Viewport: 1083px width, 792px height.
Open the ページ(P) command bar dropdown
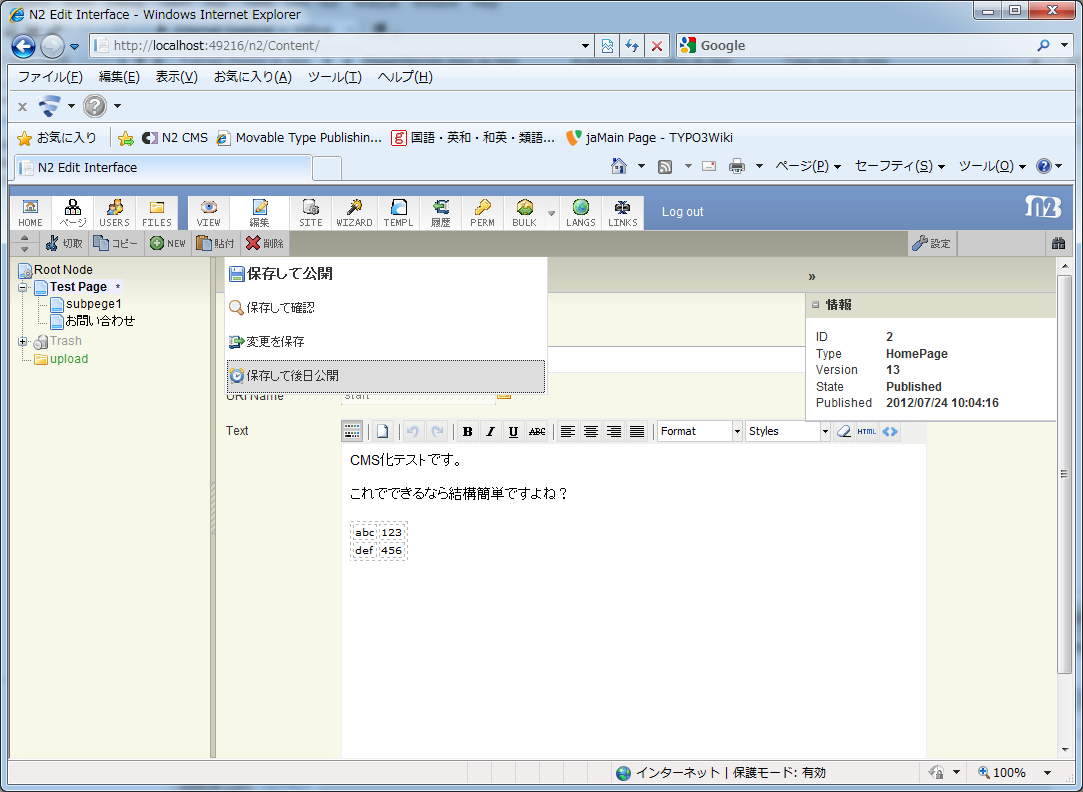(808, 166)
